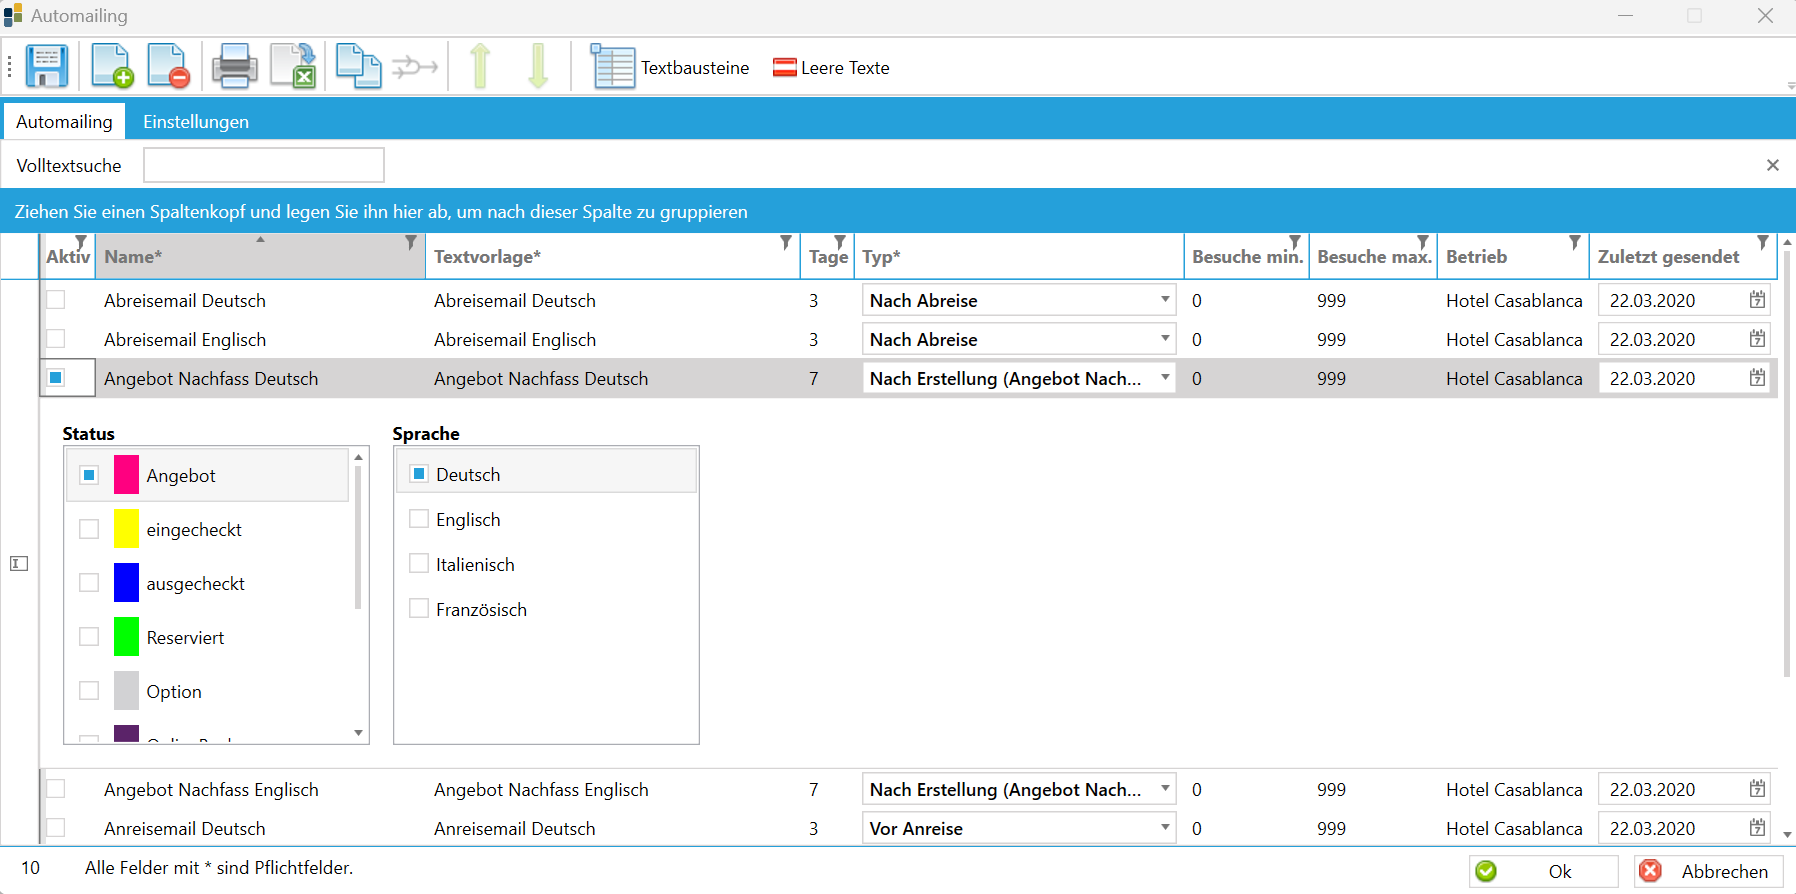Open Textbausteine

[x=669, y=67]
